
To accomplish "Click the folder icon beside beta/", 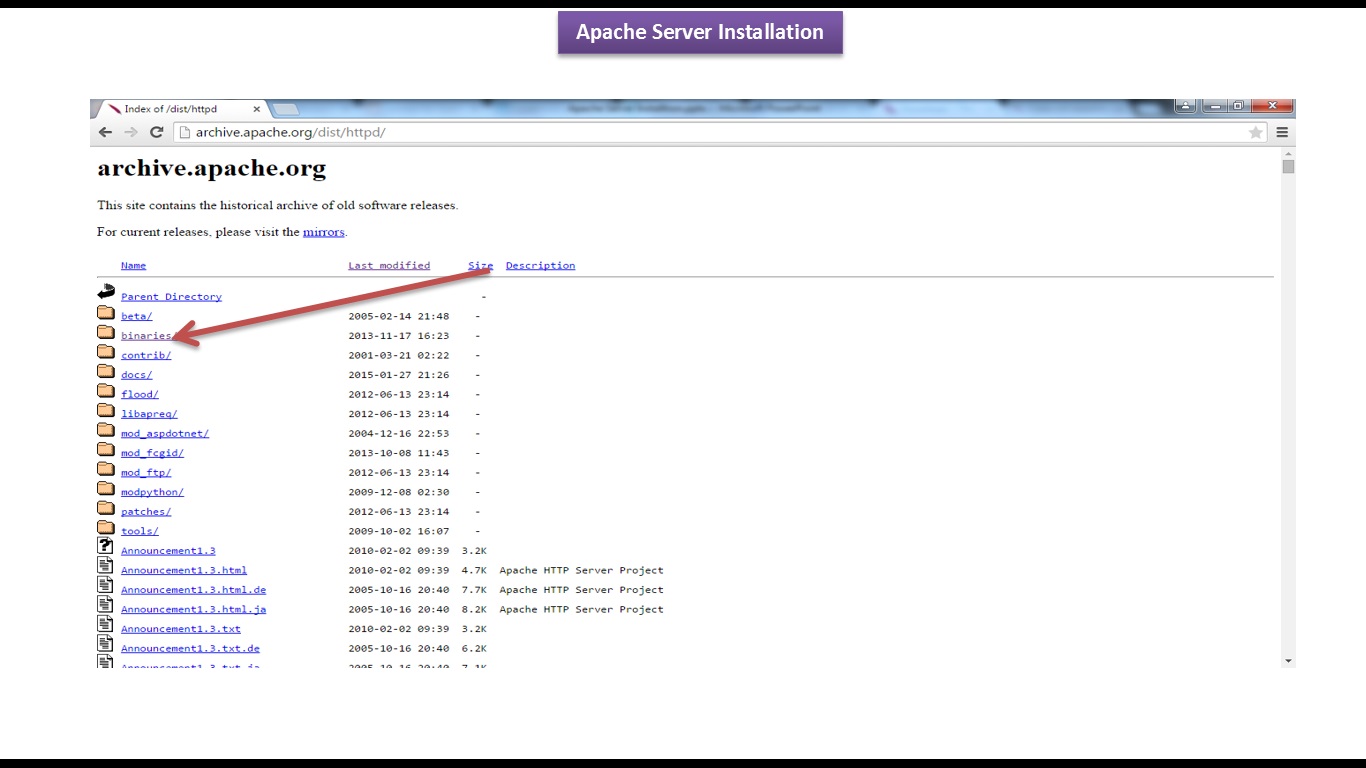I will [x=106, y=313].
